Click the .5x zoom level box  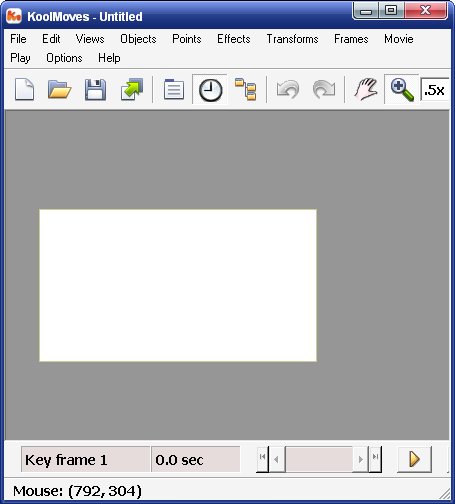pos(434,90)
